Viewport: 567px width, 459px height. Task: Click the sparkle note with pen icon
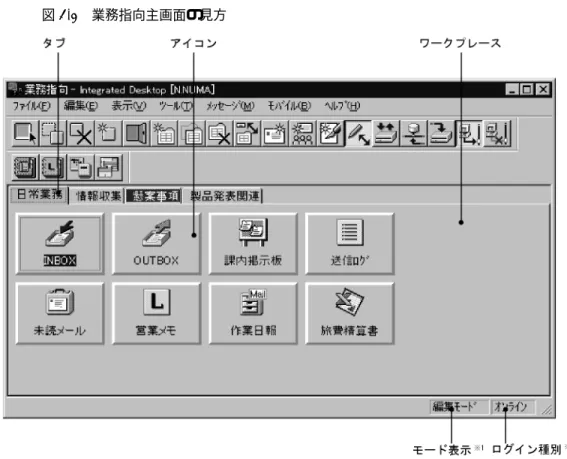331,133
